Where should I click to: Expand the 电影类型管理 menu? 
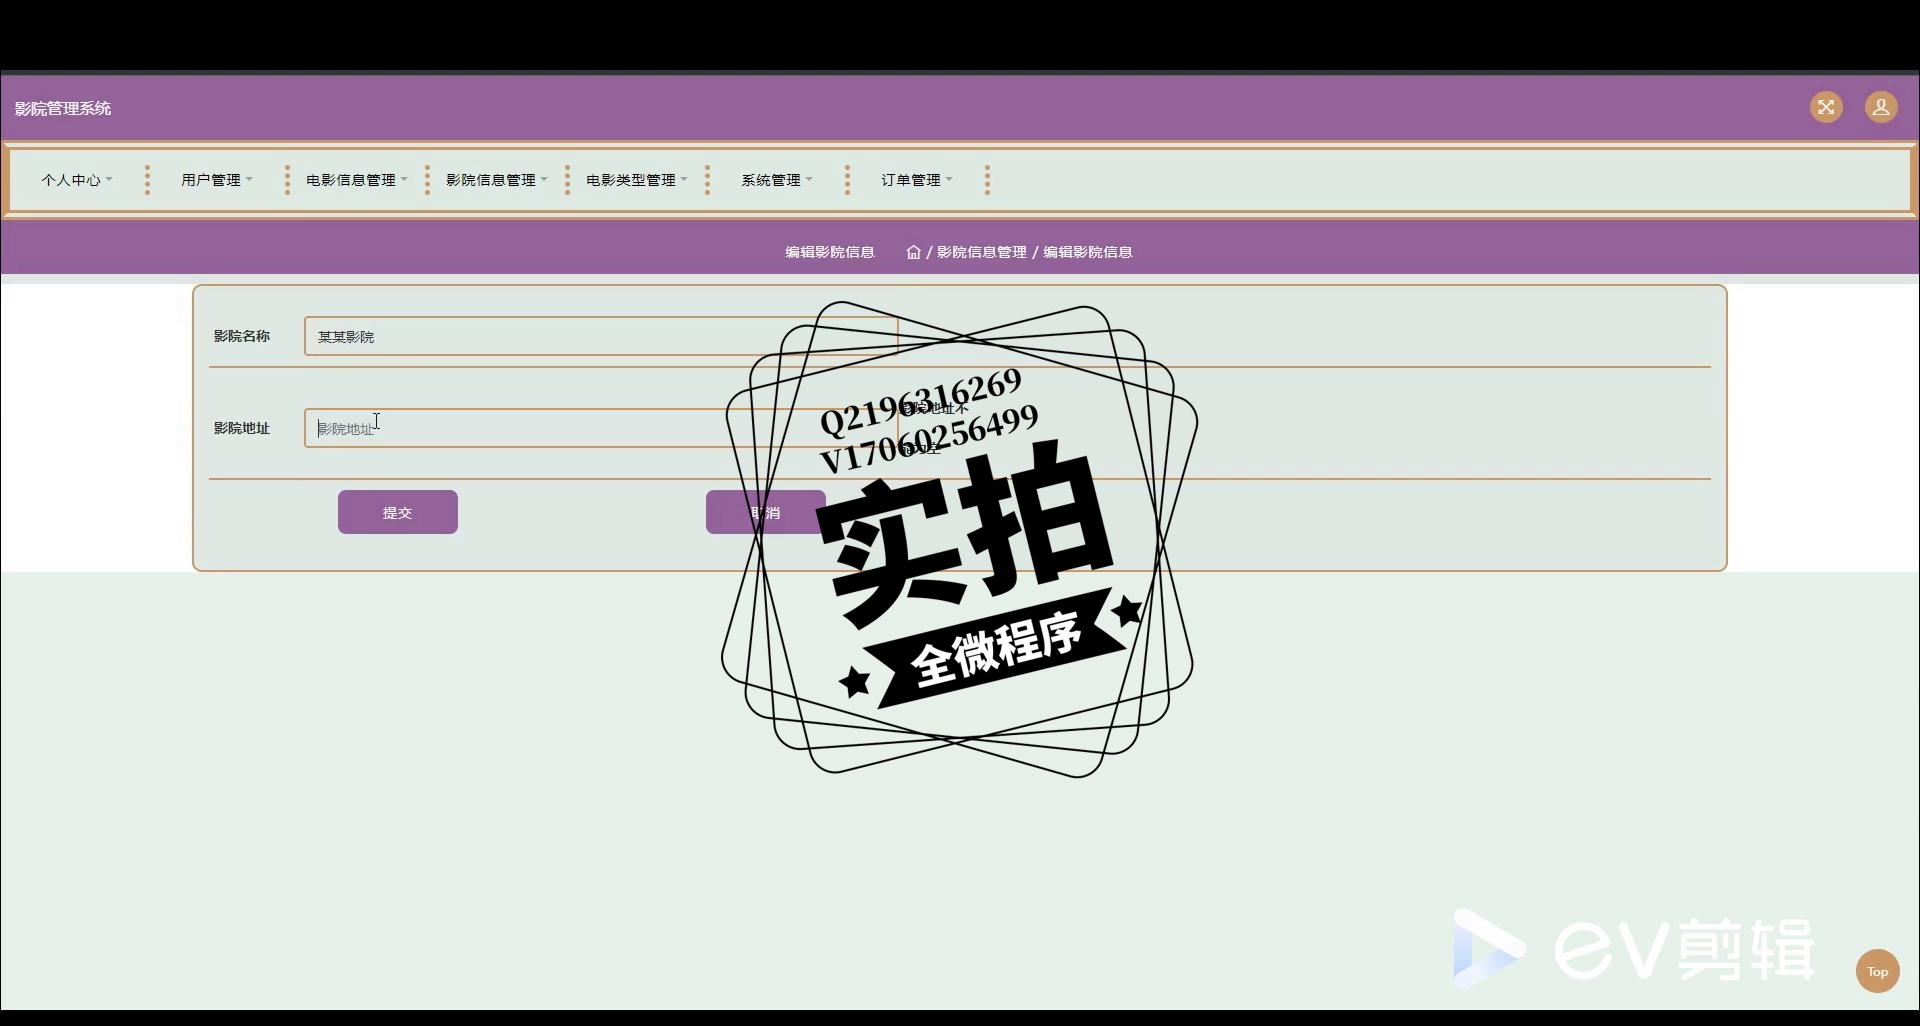[x=637, y=180]
